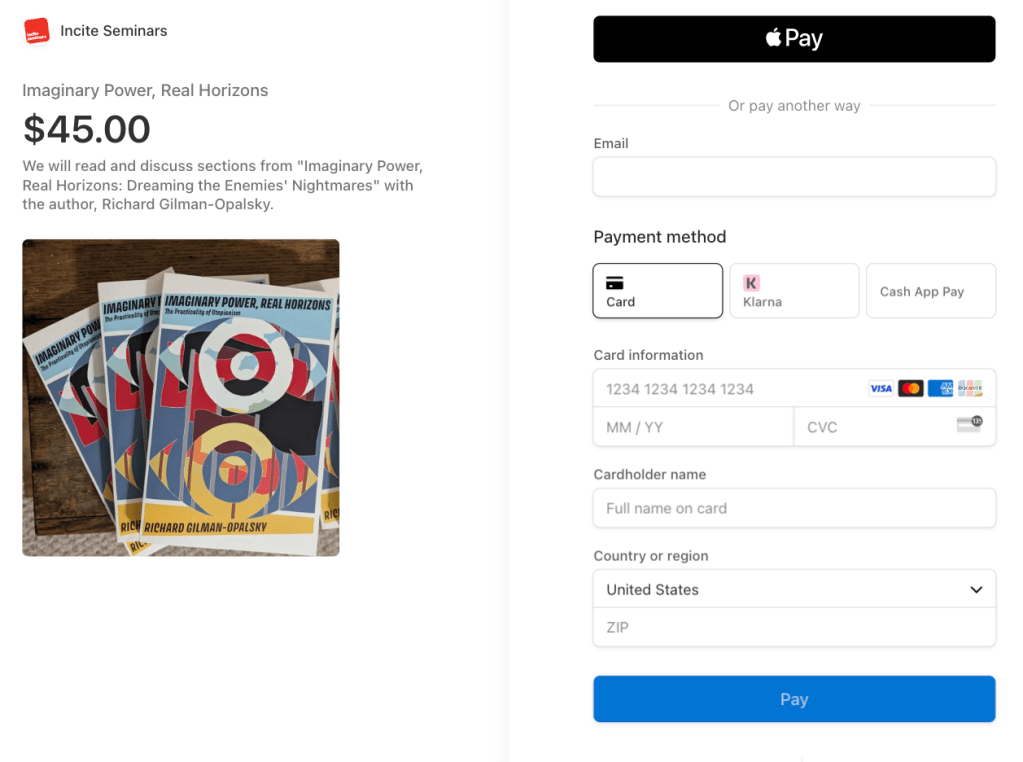Image resolution: width=1023 pixels, height=762 pixels.
Task: Click the chevron beside United States
Action: click(x=976, y=590)
